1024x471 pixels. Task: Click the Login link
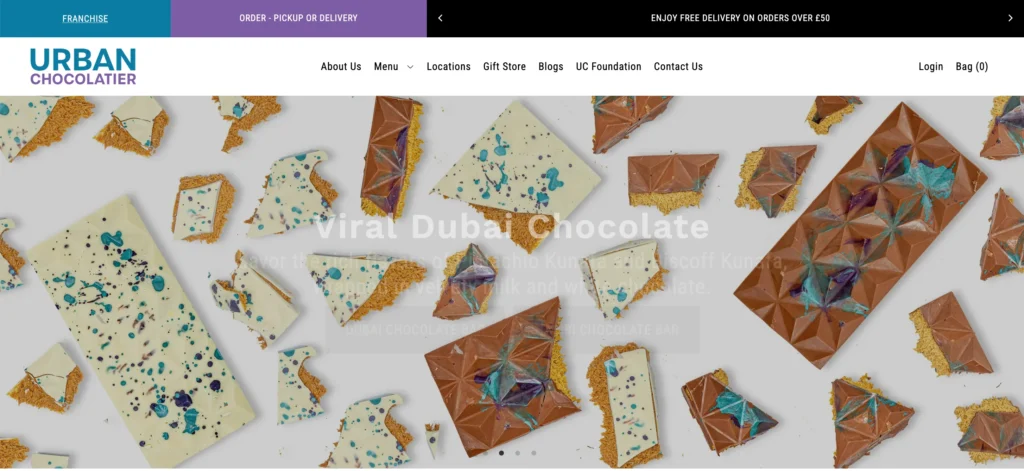coord(931,67)
